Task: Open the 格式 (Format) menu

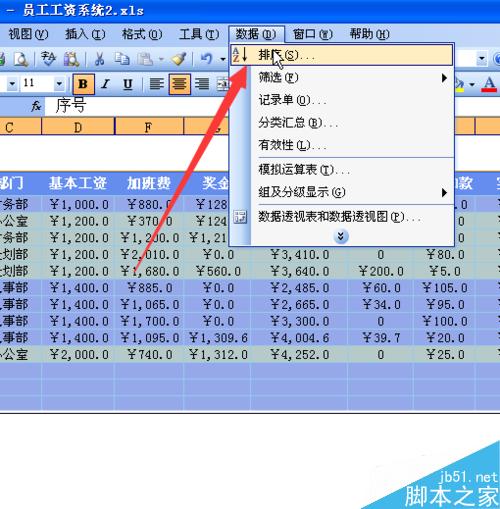Action: point(142,34)
